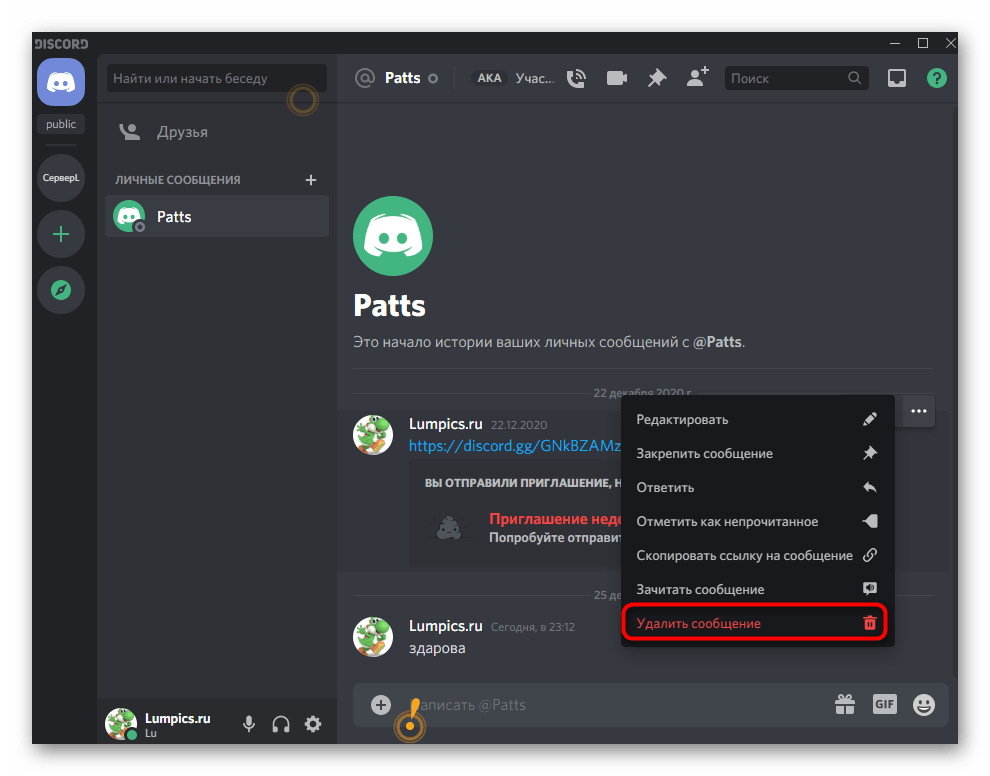The height and width of the screenshot is (776, 990).
Task: Open the inbox panel
Action: pyautogui.click(x=897, y=78)
